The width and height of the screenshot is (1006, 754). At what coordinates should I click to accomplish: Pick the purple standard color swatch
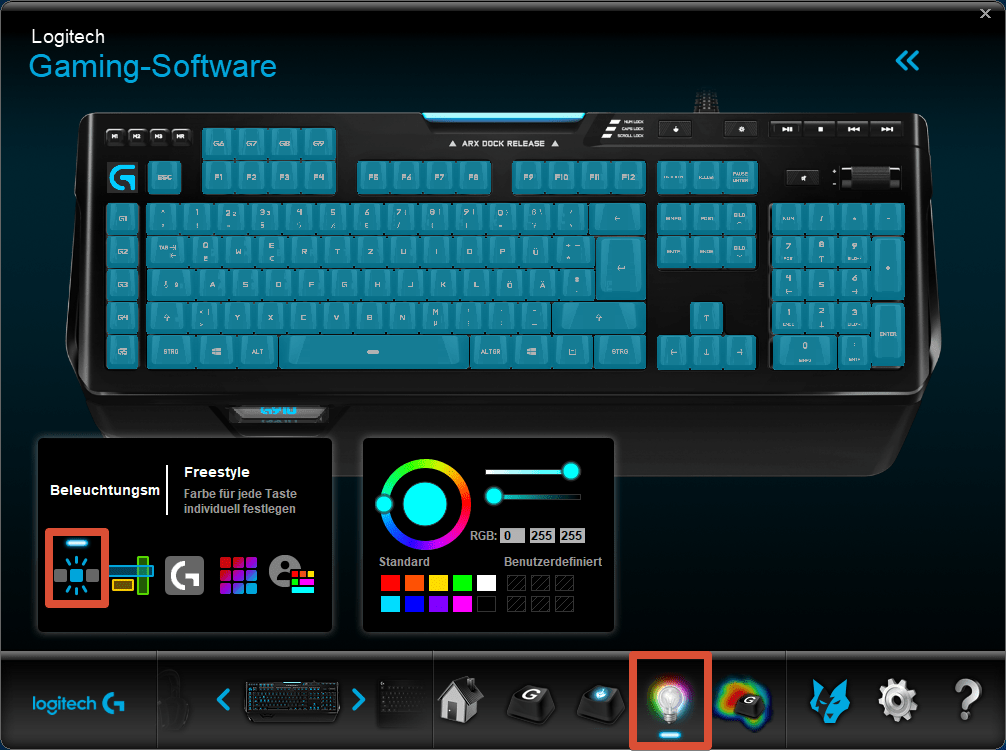[x=438, y=604]
